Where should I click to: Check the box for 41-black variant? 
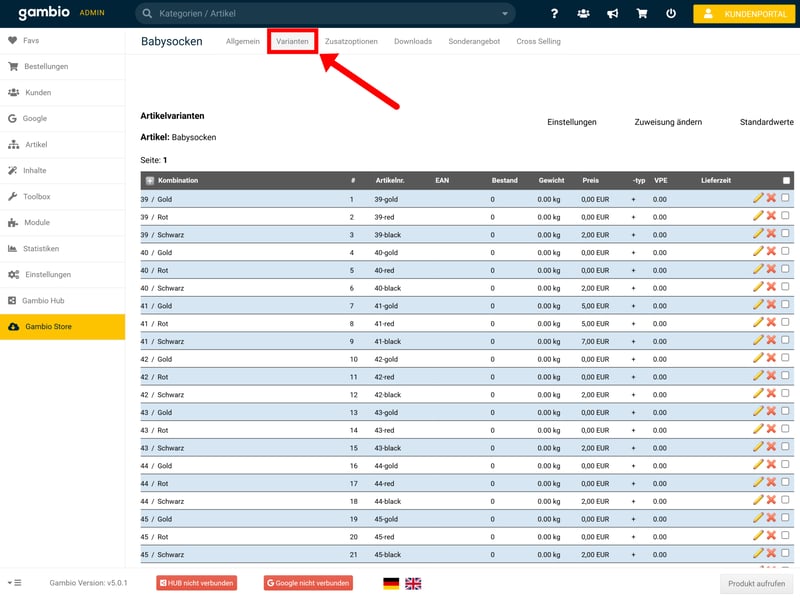(785, 340)
